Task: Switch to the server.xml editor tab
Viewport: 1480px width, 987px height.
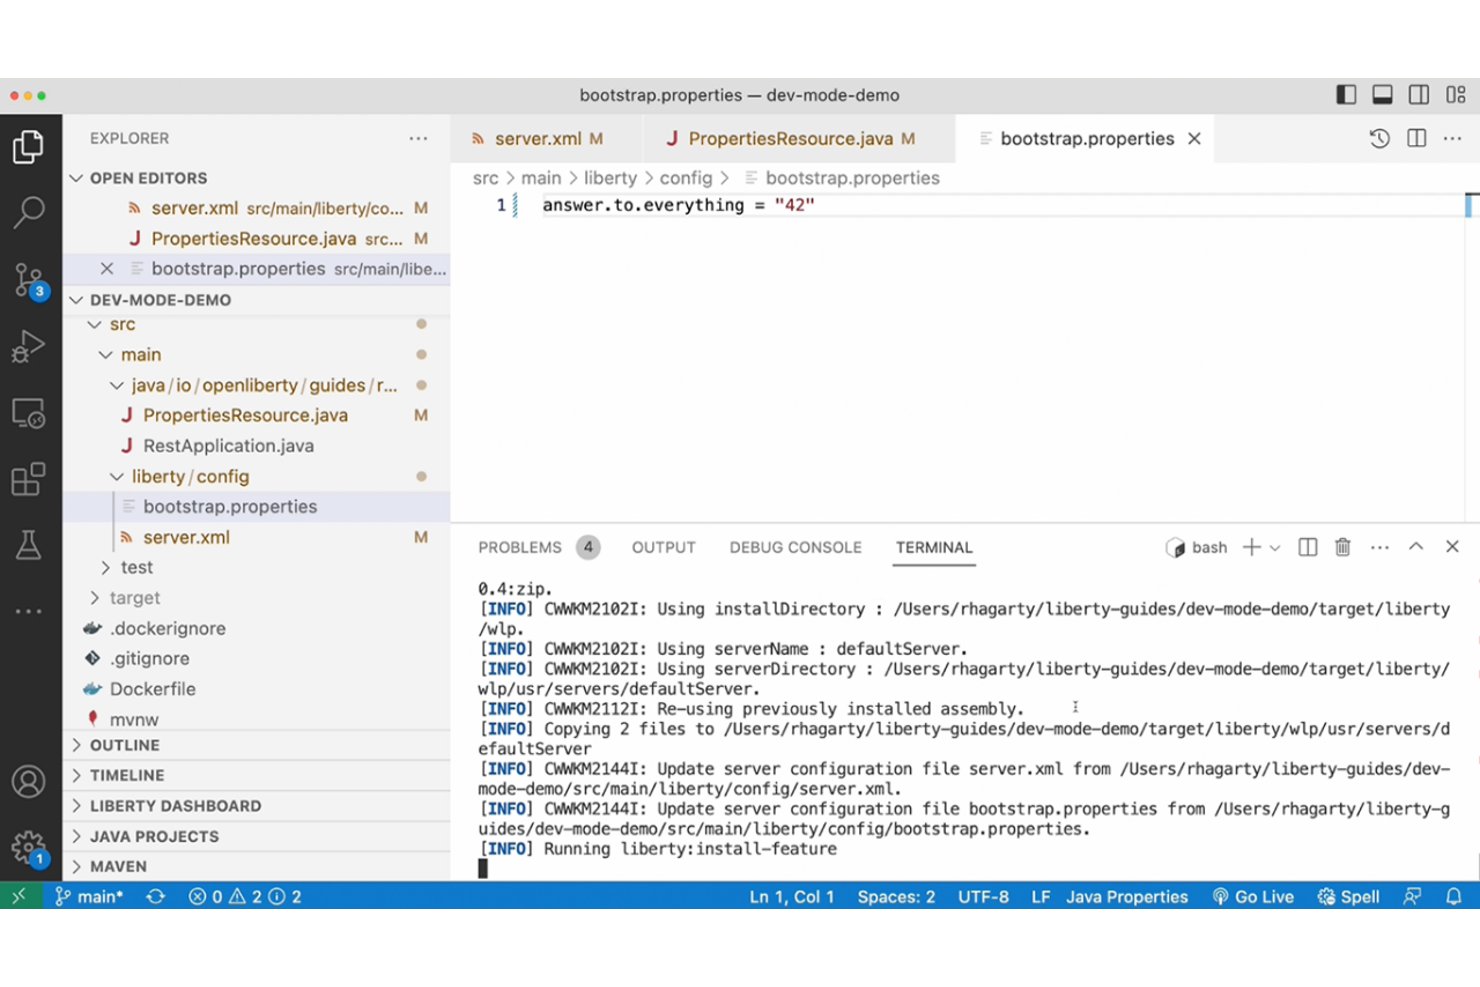Action: [x=545, y=139]
